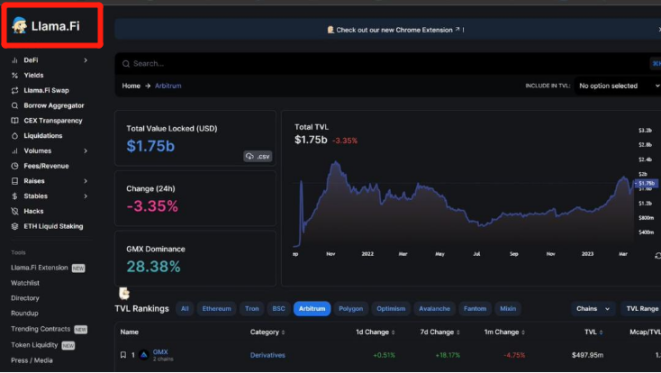Click the Raises book icon
Viewport: 661px width, 373px height.
[15, 181]
